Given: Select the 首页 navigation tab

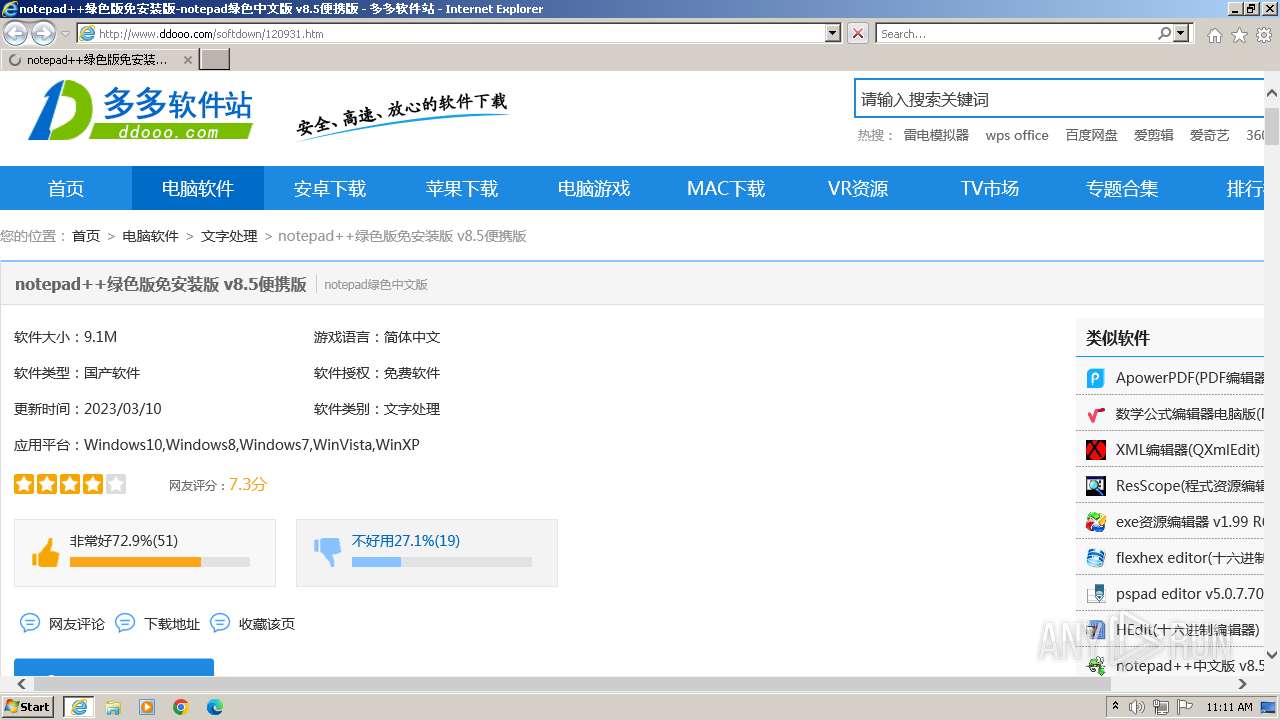Looking at the screenshot, I should click(66, 188).
